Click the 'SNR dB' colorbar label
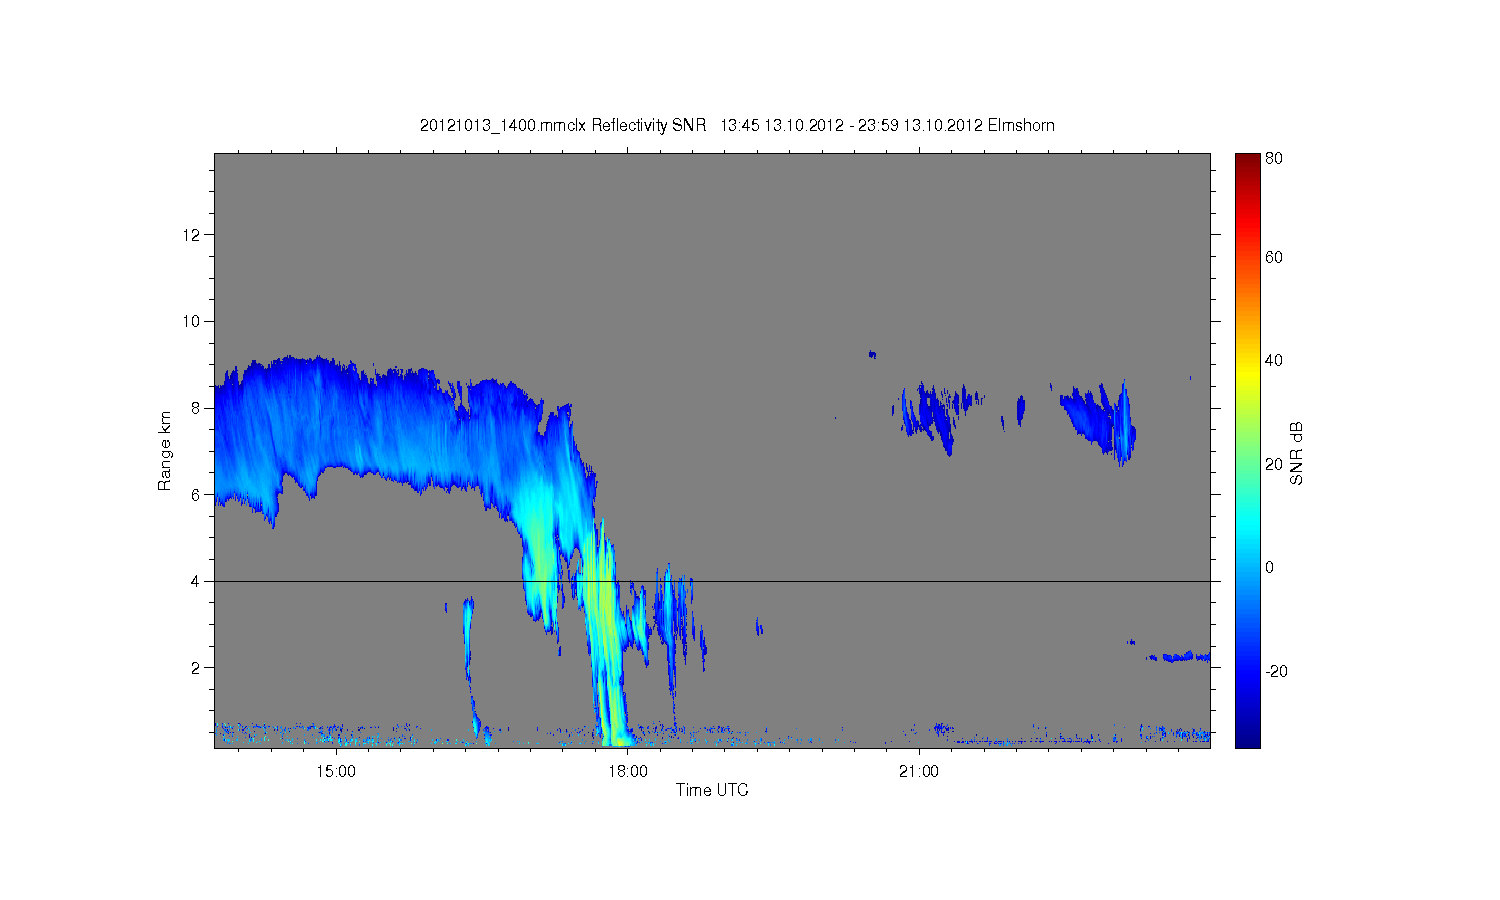1500x900 pixels. pyautogui.click(x=1296, y=453)
